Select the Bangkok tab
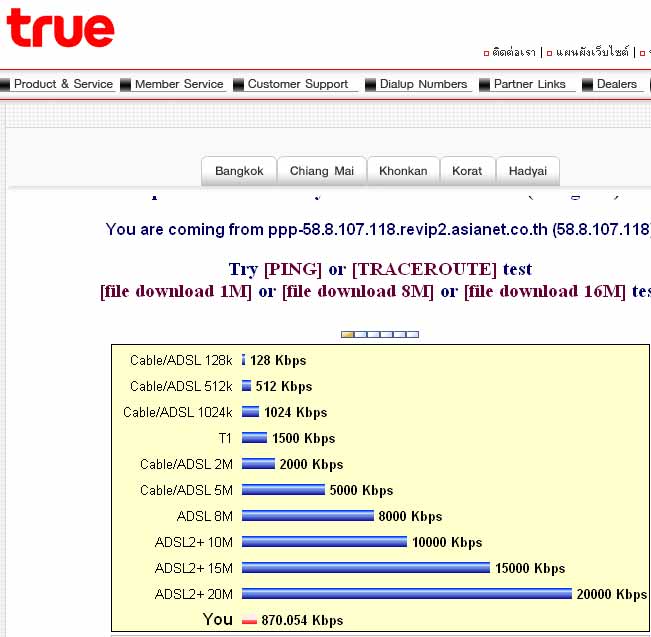 [x=239, y=171]
